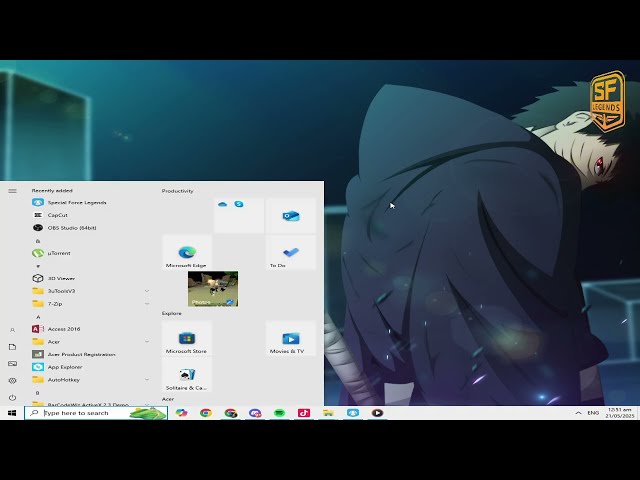Open the clock and date in system tray
640x480 pixels.
coord(620,413)
